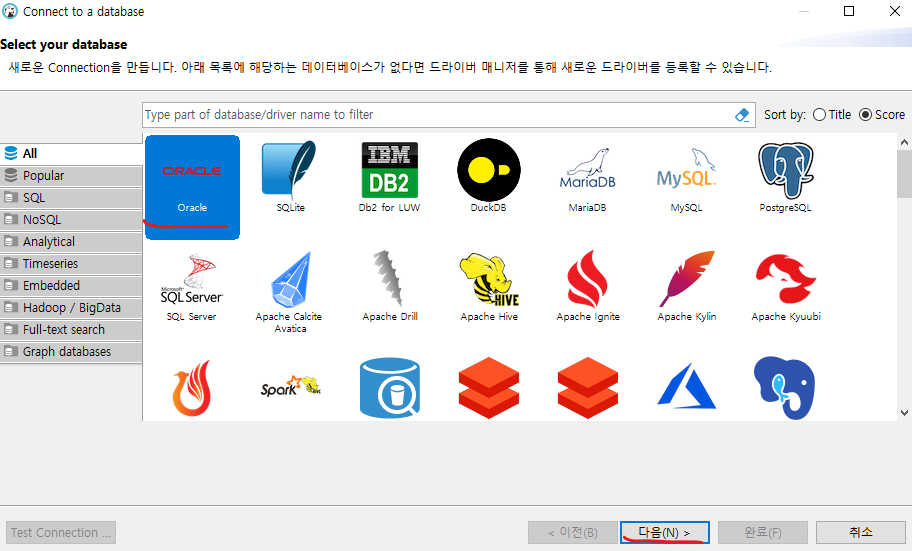Image resolution: width=912 pixels, height=551 pixels.
Task: Pick the blue Azure triangle icon
Action: pos(686,386)
